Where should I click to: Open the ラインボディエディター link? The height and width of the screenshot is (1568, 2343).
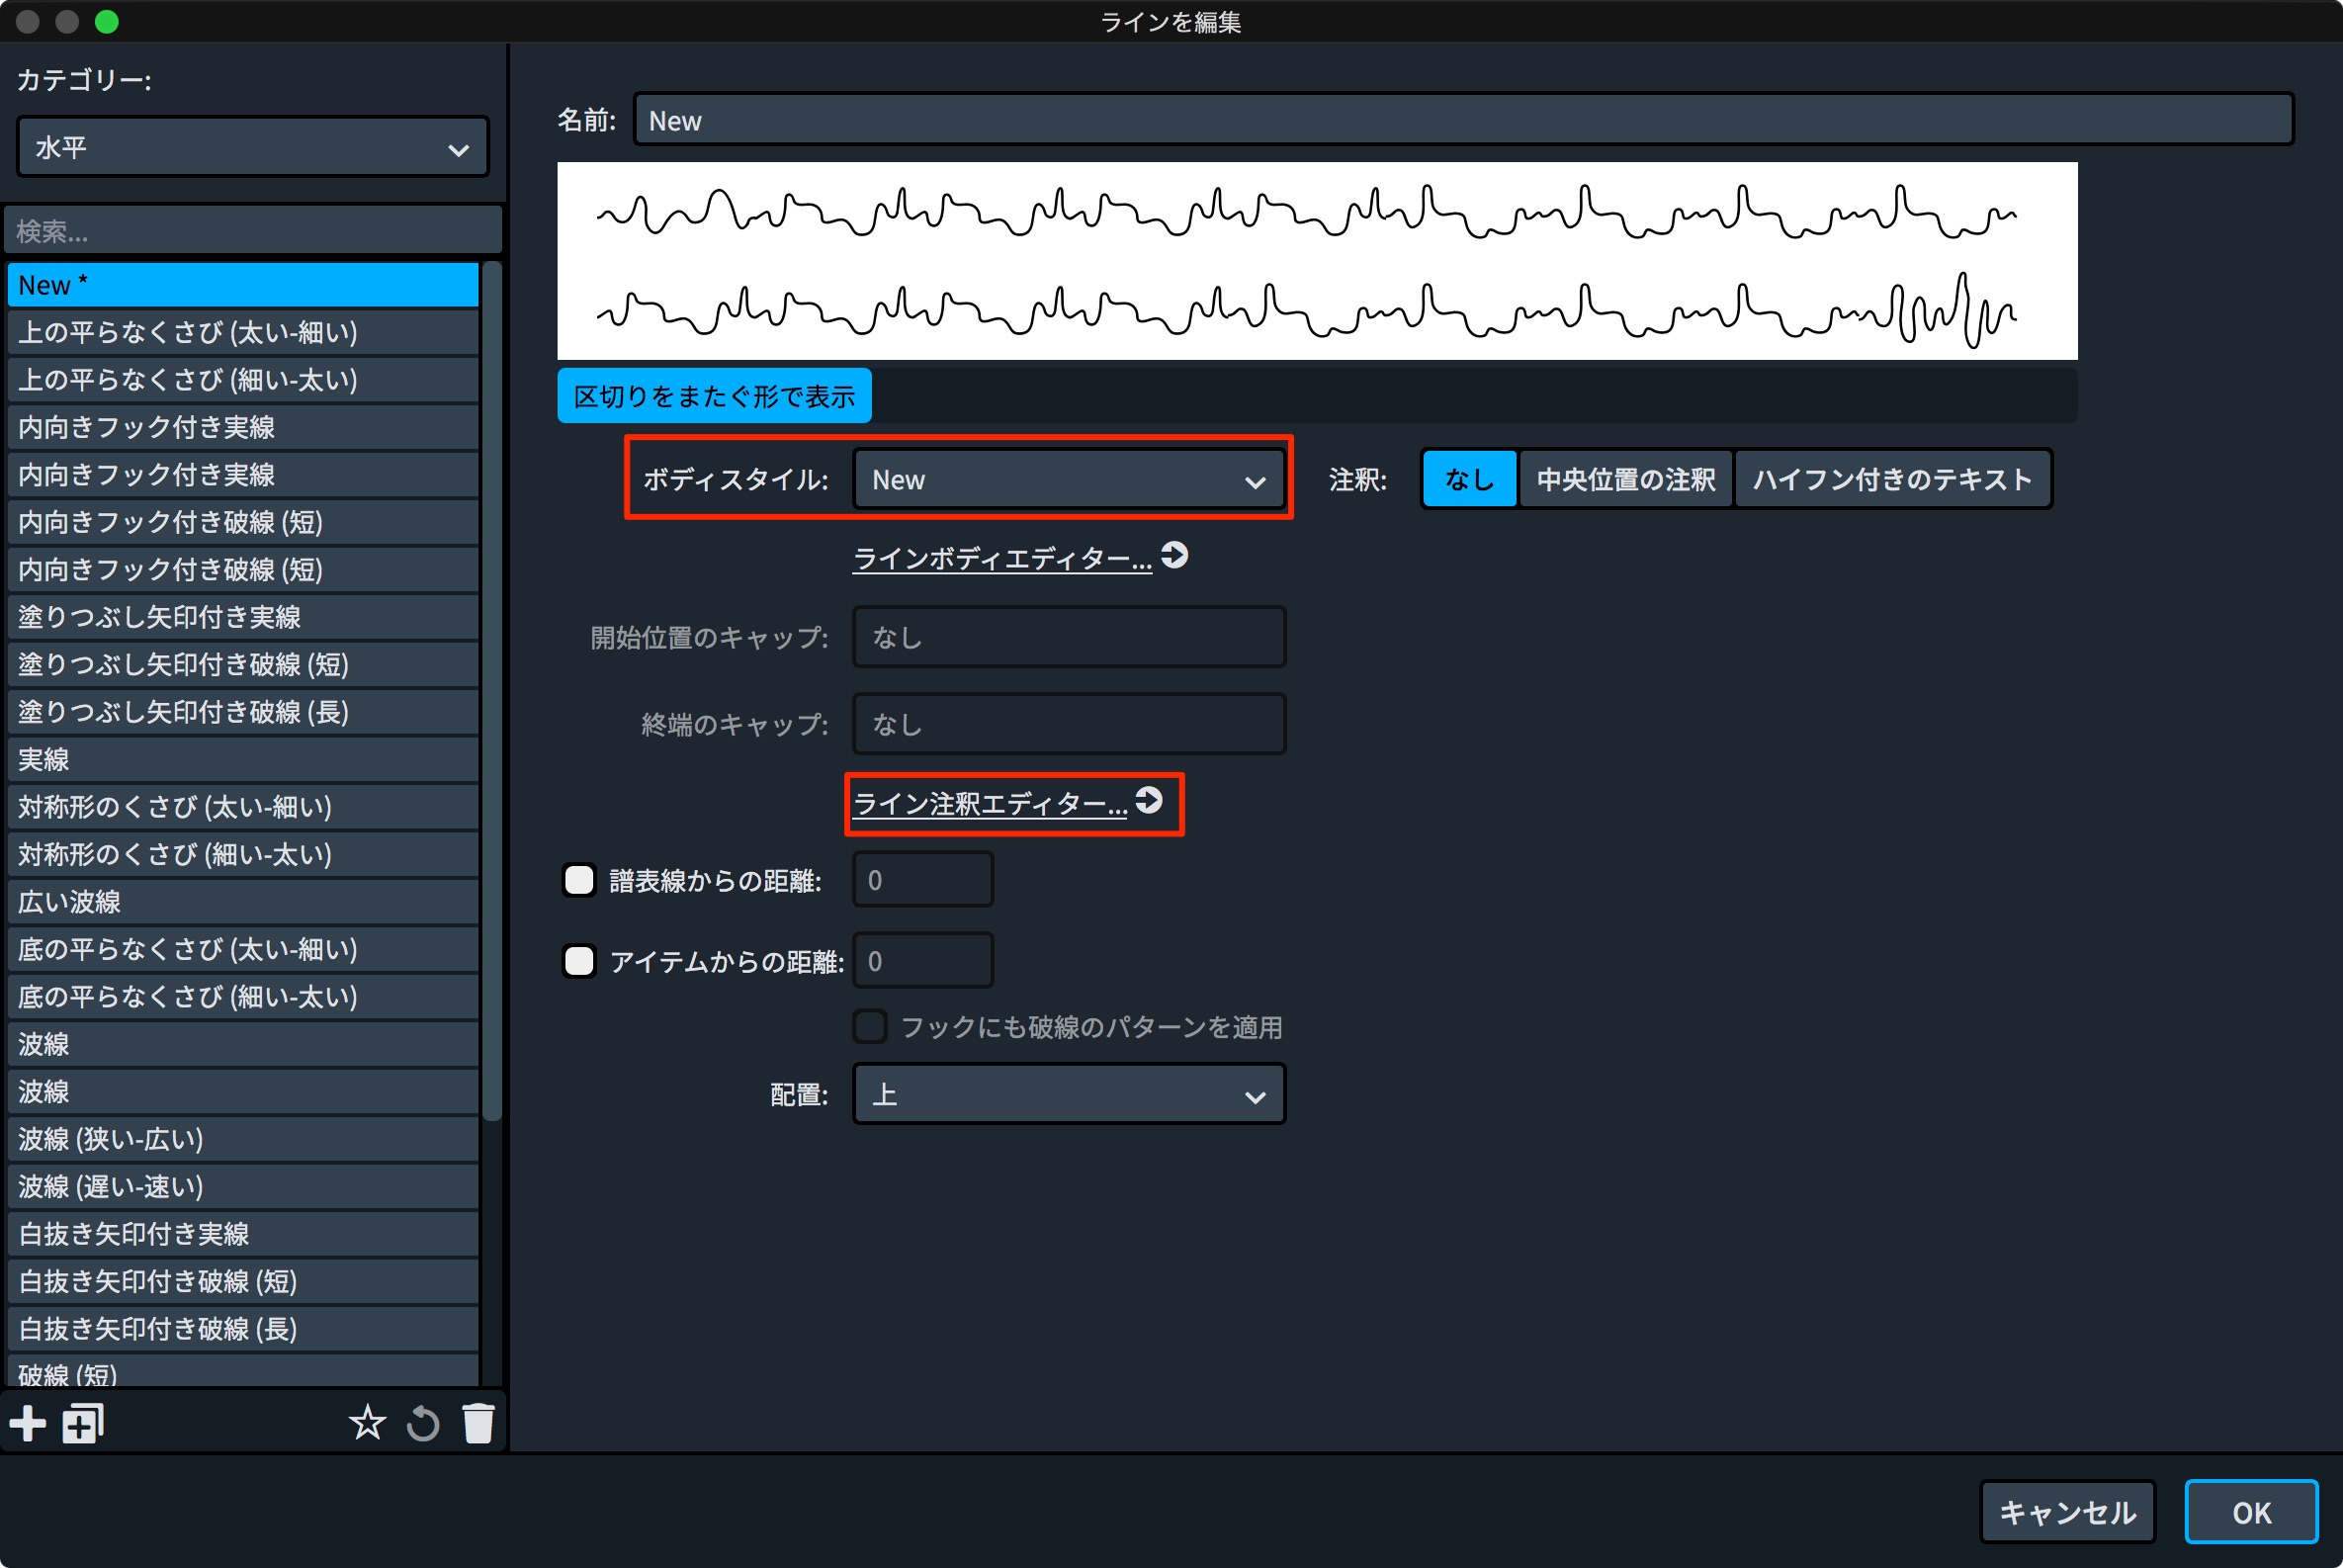pyautogui.click(x=1002, y=558)
